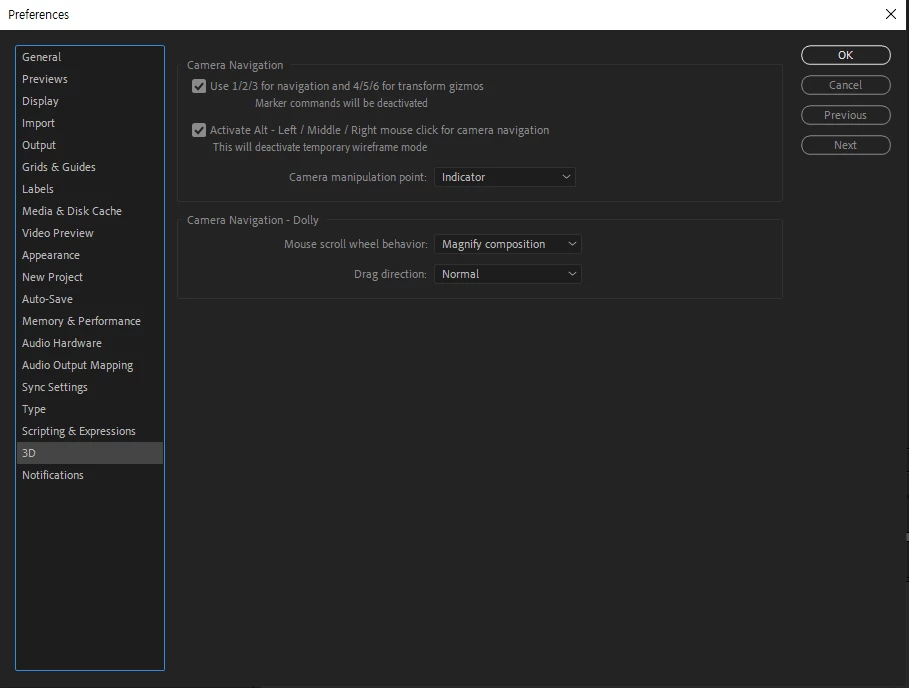Open Video Preview category
Image resolution: width=909 pixels, height=688 pixels.
click(90, 233)
